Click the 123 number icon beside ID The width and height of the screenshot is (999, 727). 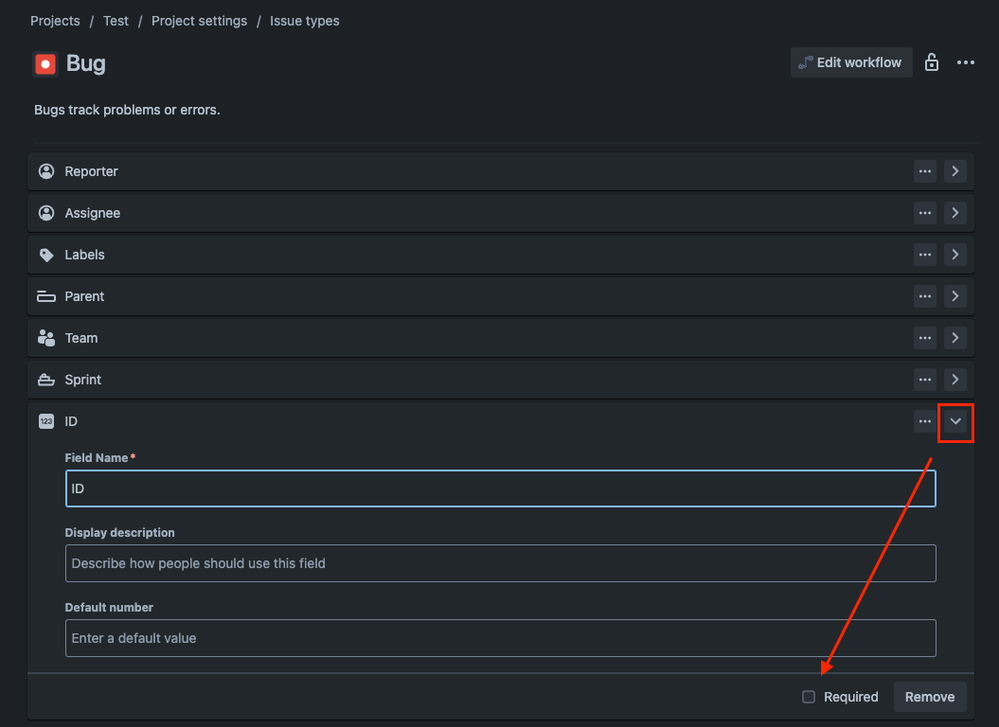click(46, 421)
